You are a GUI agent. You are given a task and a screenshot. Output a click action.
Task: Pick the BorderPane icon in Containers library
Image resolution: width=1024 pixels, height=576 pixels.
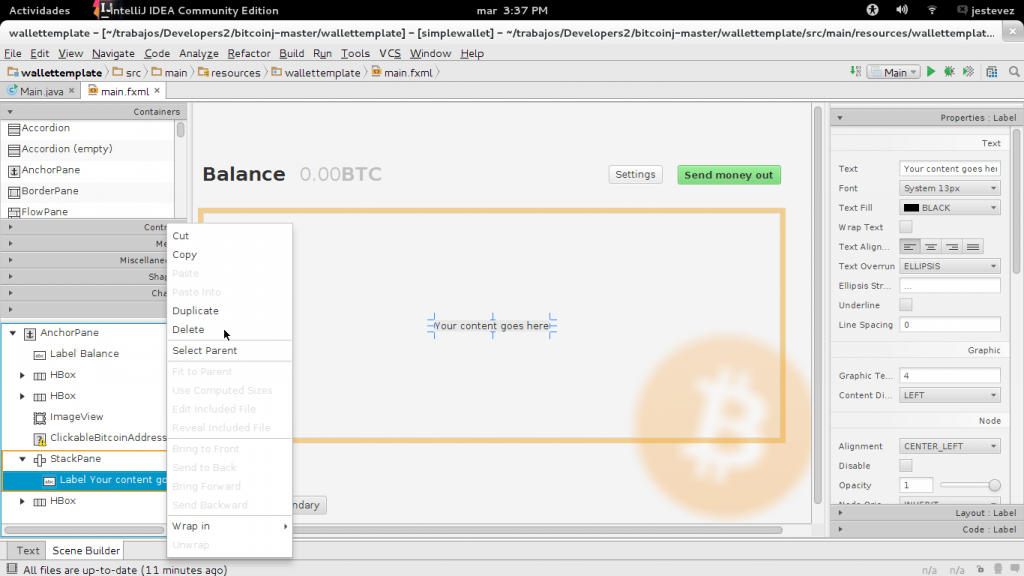tap(14, 192)
